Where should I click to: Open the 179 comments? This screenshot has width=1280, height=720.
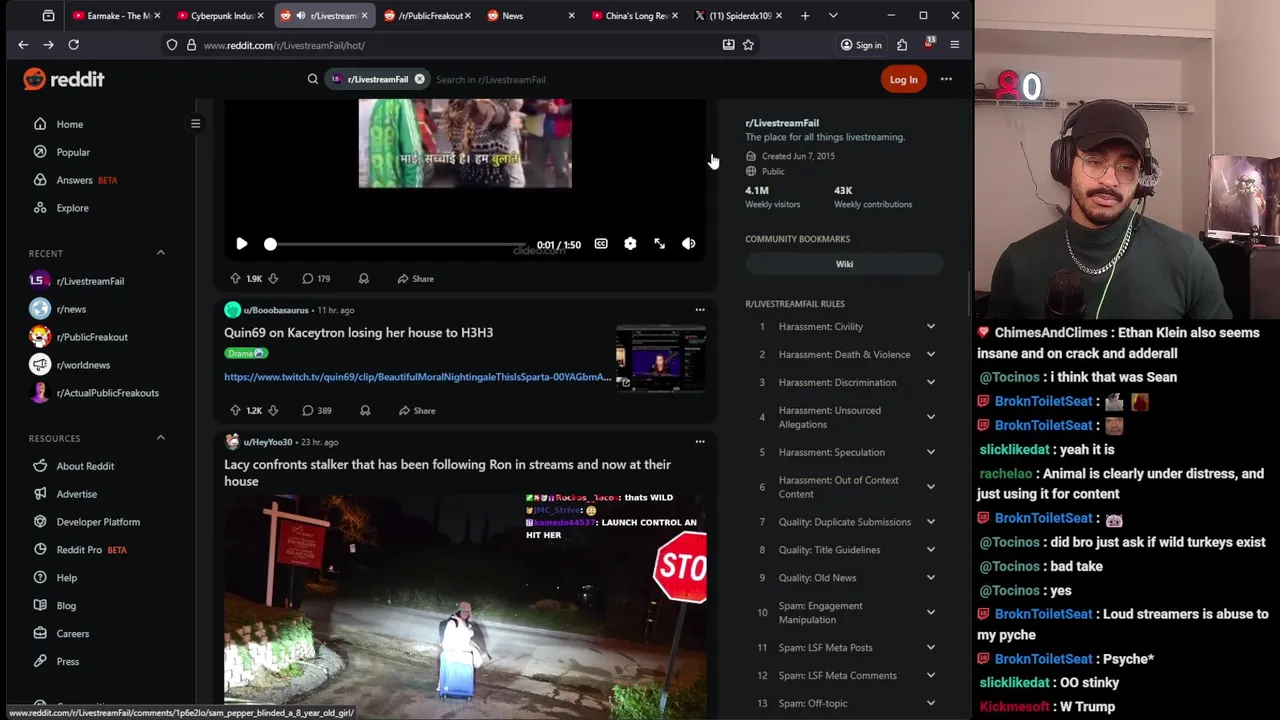(x=316, y=279)
